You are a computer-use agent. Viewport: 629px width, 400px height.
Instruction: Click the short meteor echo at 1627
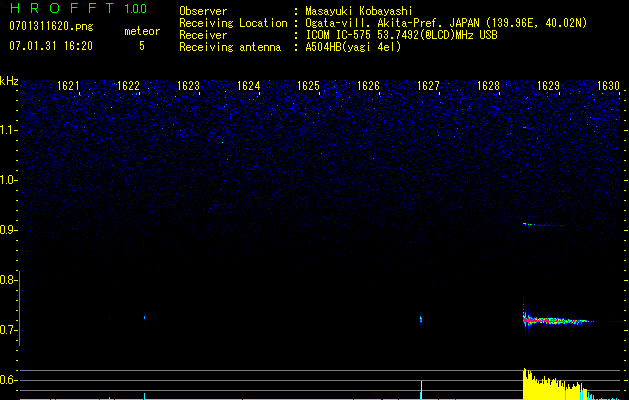[x=421, y=320]
